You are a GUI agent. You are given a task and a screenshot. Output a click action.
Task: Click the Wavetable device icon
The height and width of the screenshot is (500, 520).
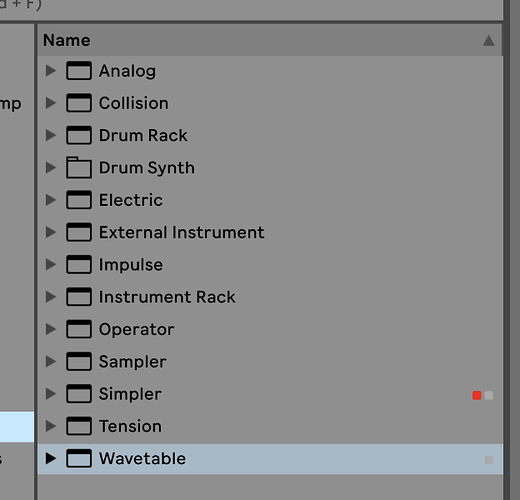[79, 458]
